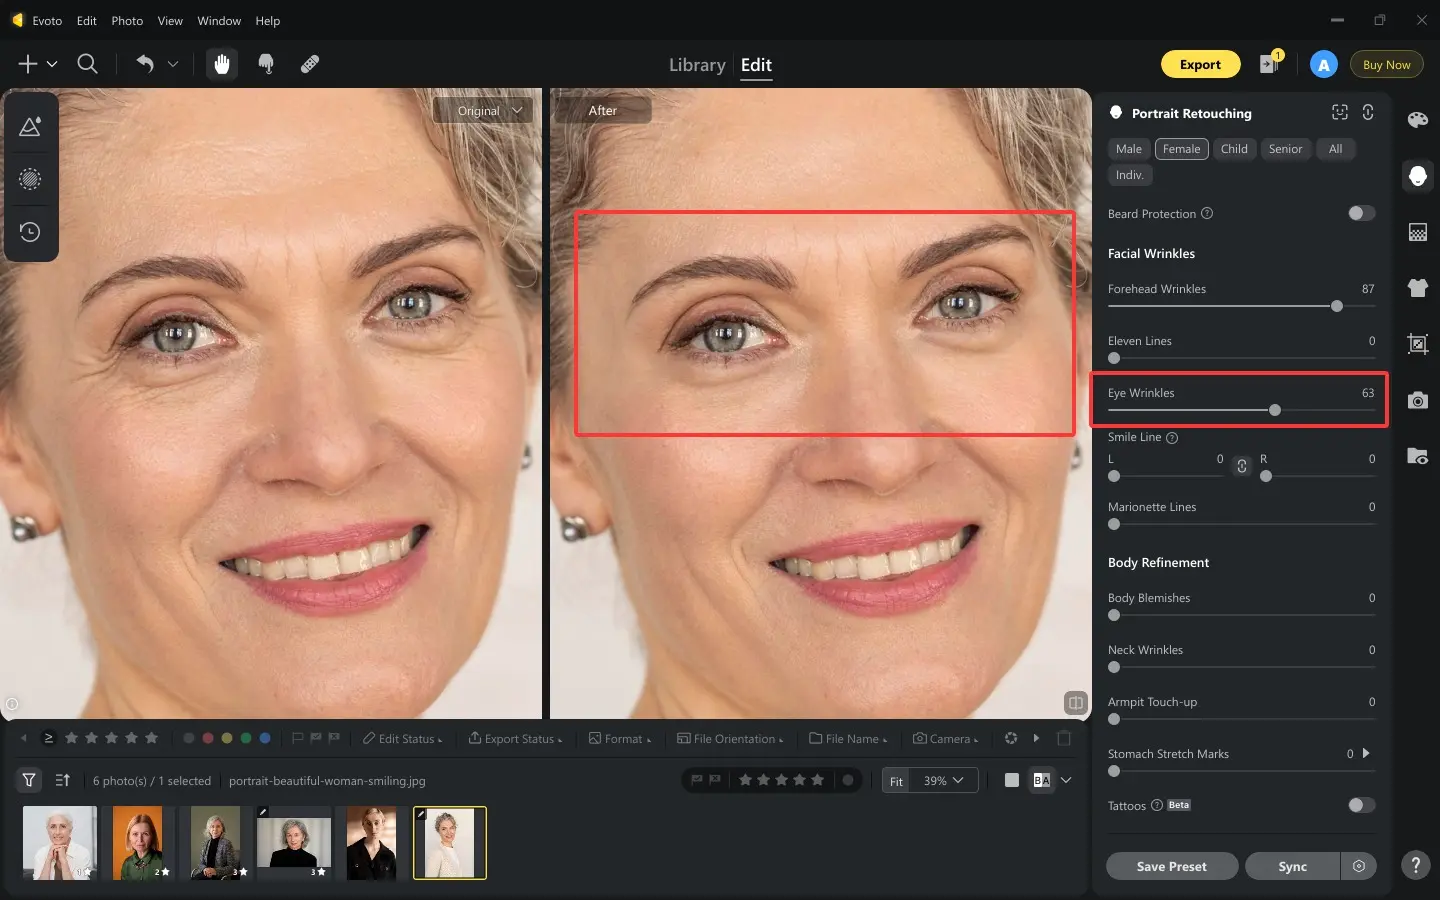Open the Crop tool panel icon
1440x900 pixels.
(1417, 344)
